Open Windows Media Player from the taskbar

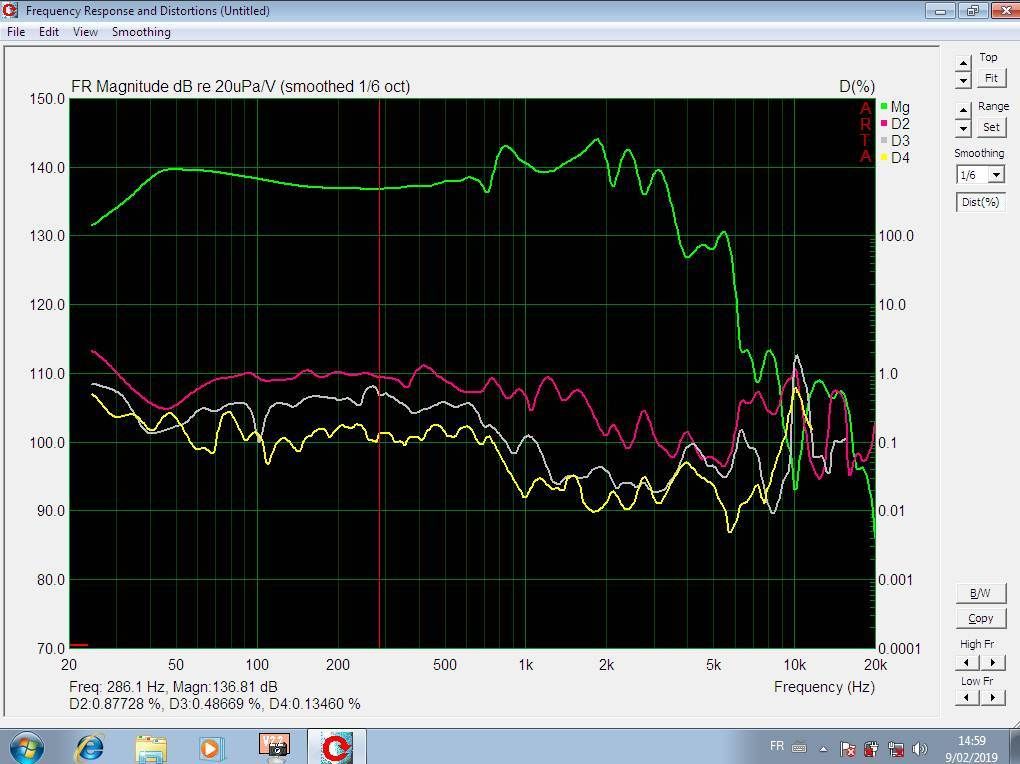click(x=209, y=748)
